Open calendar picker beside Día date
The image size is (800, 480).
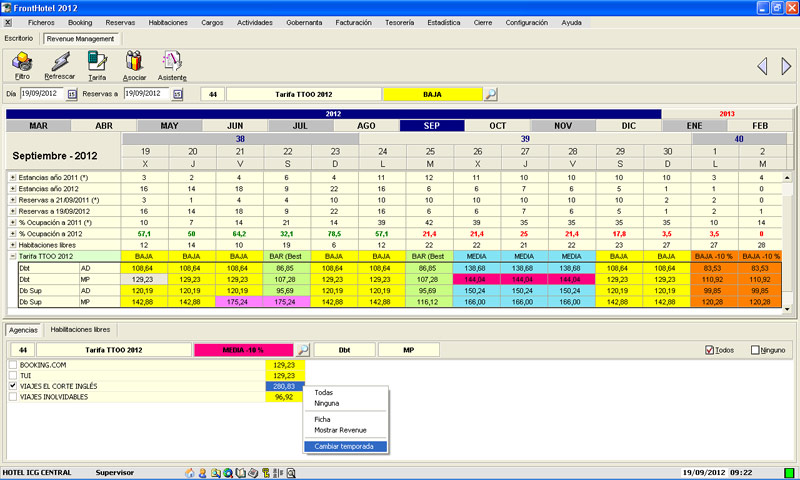coord(72,94)
